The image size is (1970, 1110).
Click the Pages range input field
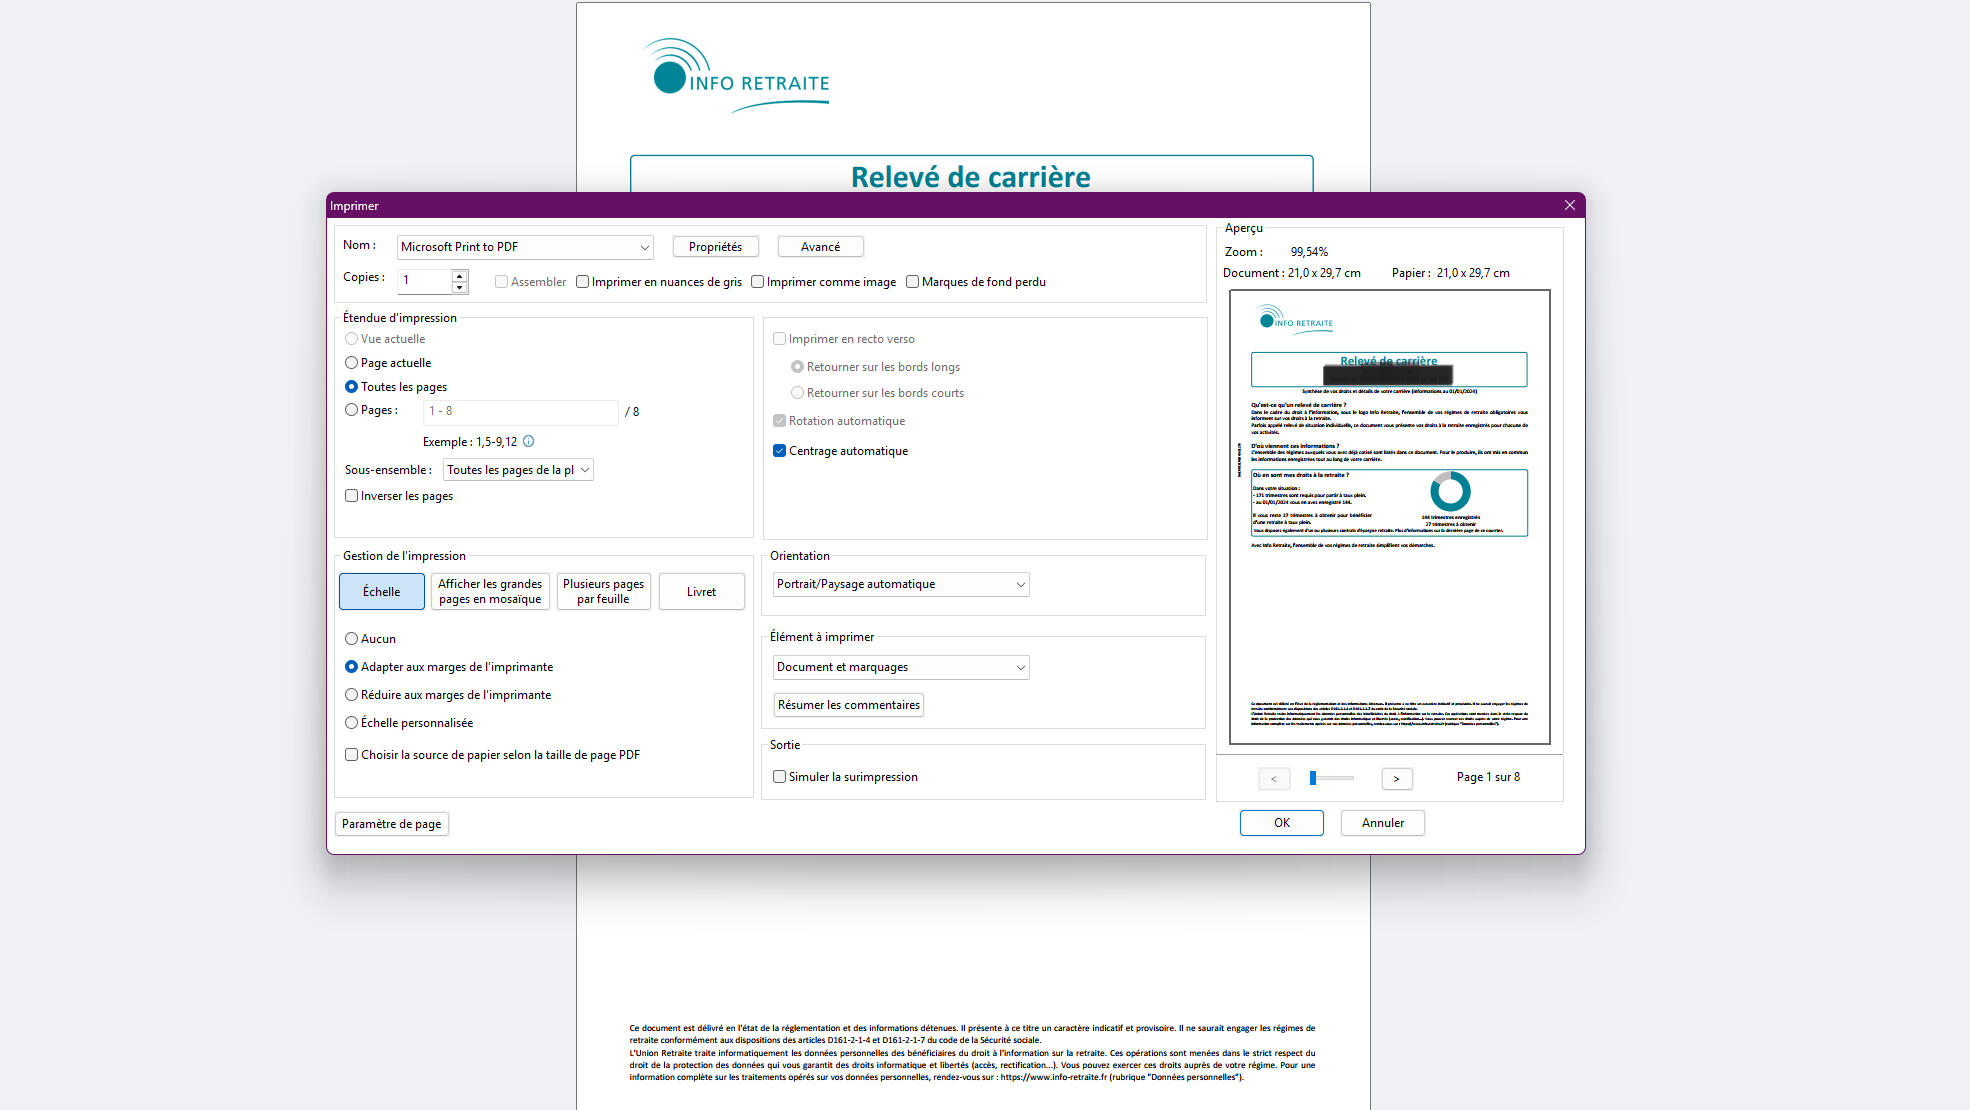[520, 411]
